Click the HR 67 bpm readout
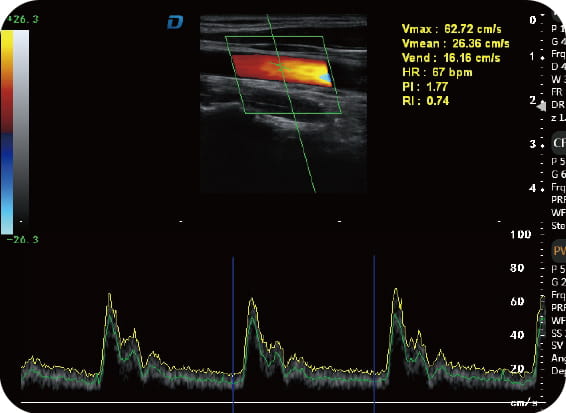Screen dimensions: 566x413 pyautogui.click(x=437, y=72)
